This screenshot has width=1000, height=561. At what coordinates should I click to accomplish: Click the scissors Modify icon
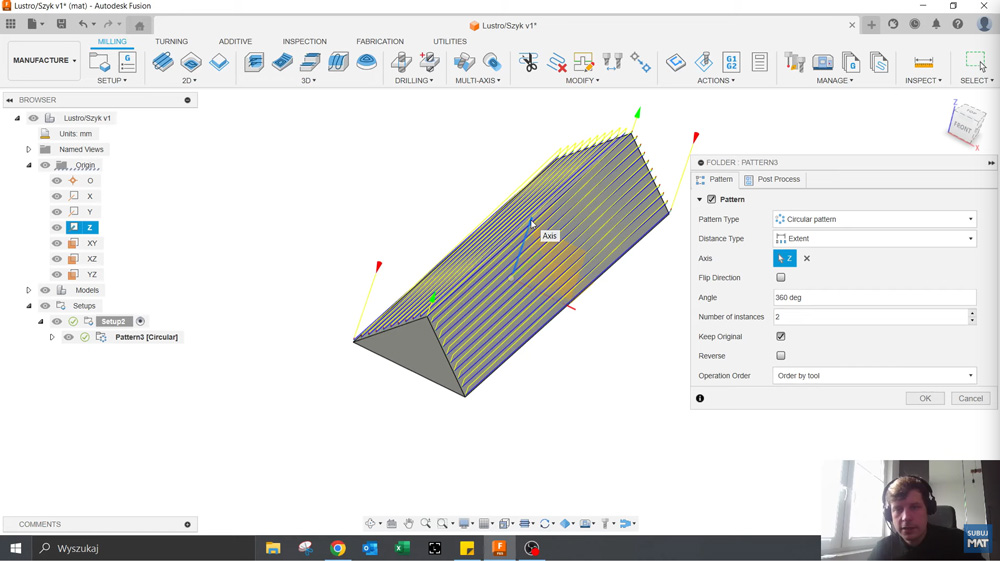pyautogui.click(x=528, y=62)
